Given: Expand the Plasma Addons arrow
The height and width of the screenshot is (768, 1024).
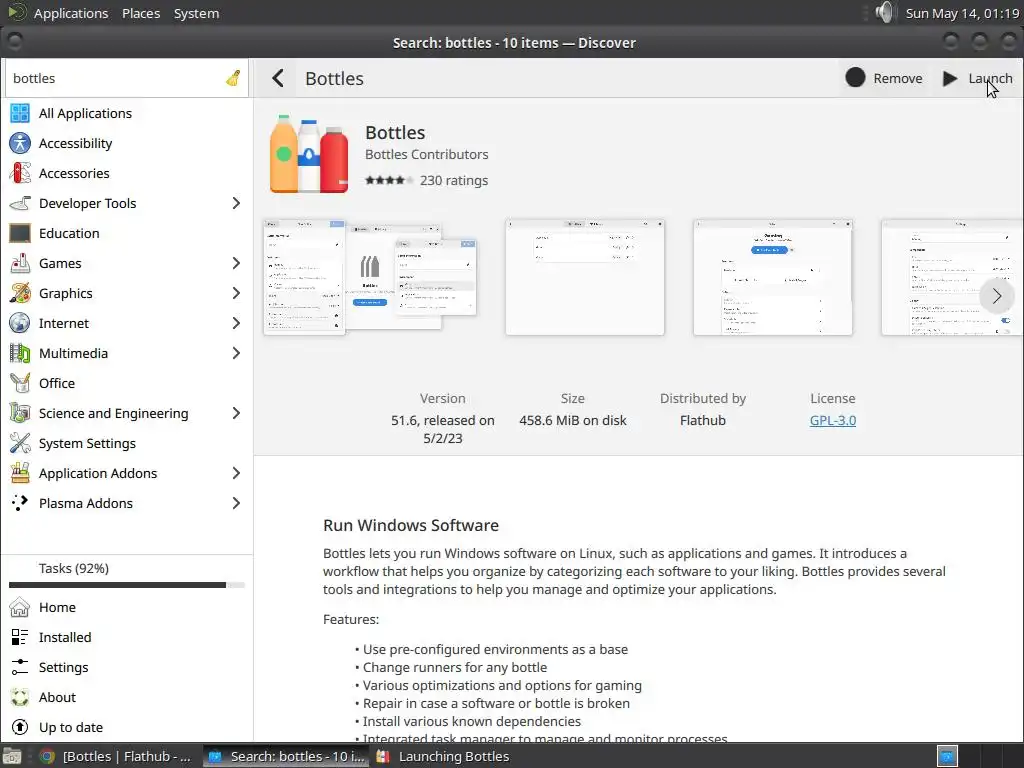Looking at the screenshot, I should point(236,504).
